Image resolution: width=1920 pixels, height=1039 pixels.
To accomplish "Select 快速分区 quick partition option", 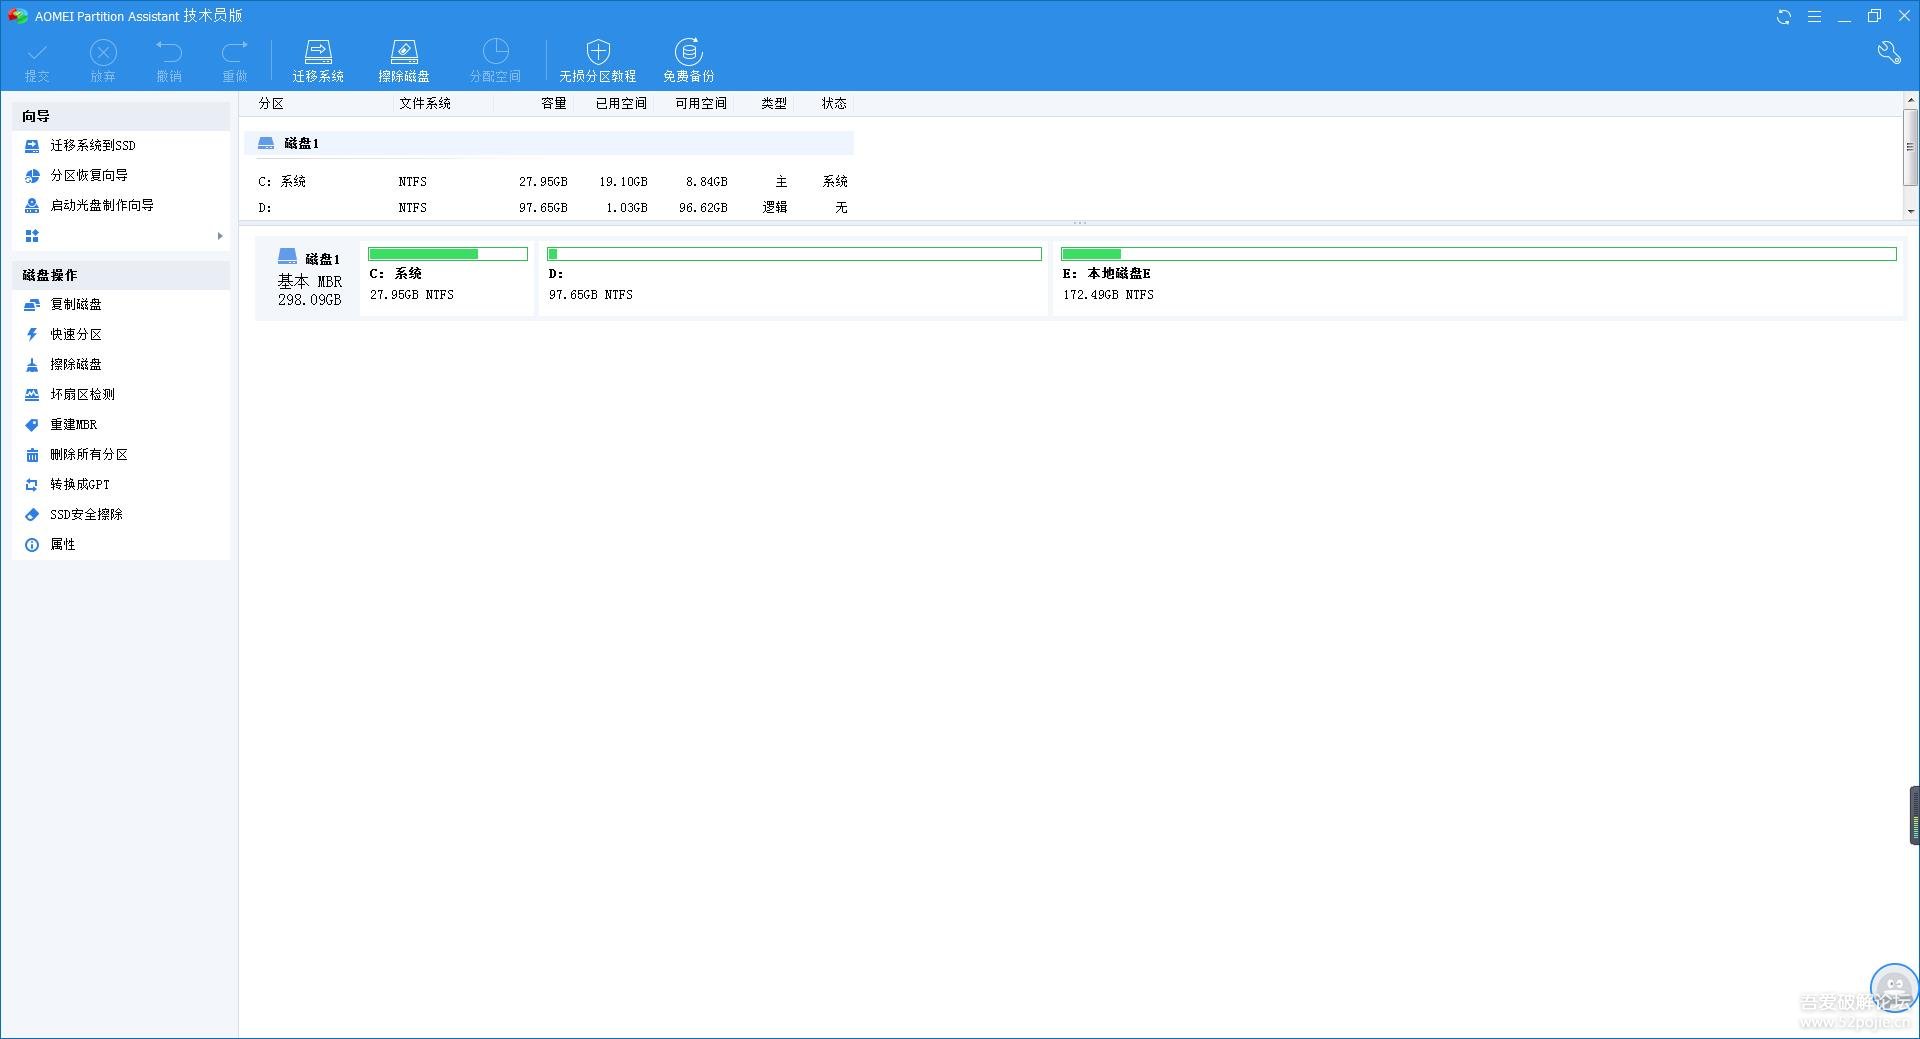I will 76,334.
